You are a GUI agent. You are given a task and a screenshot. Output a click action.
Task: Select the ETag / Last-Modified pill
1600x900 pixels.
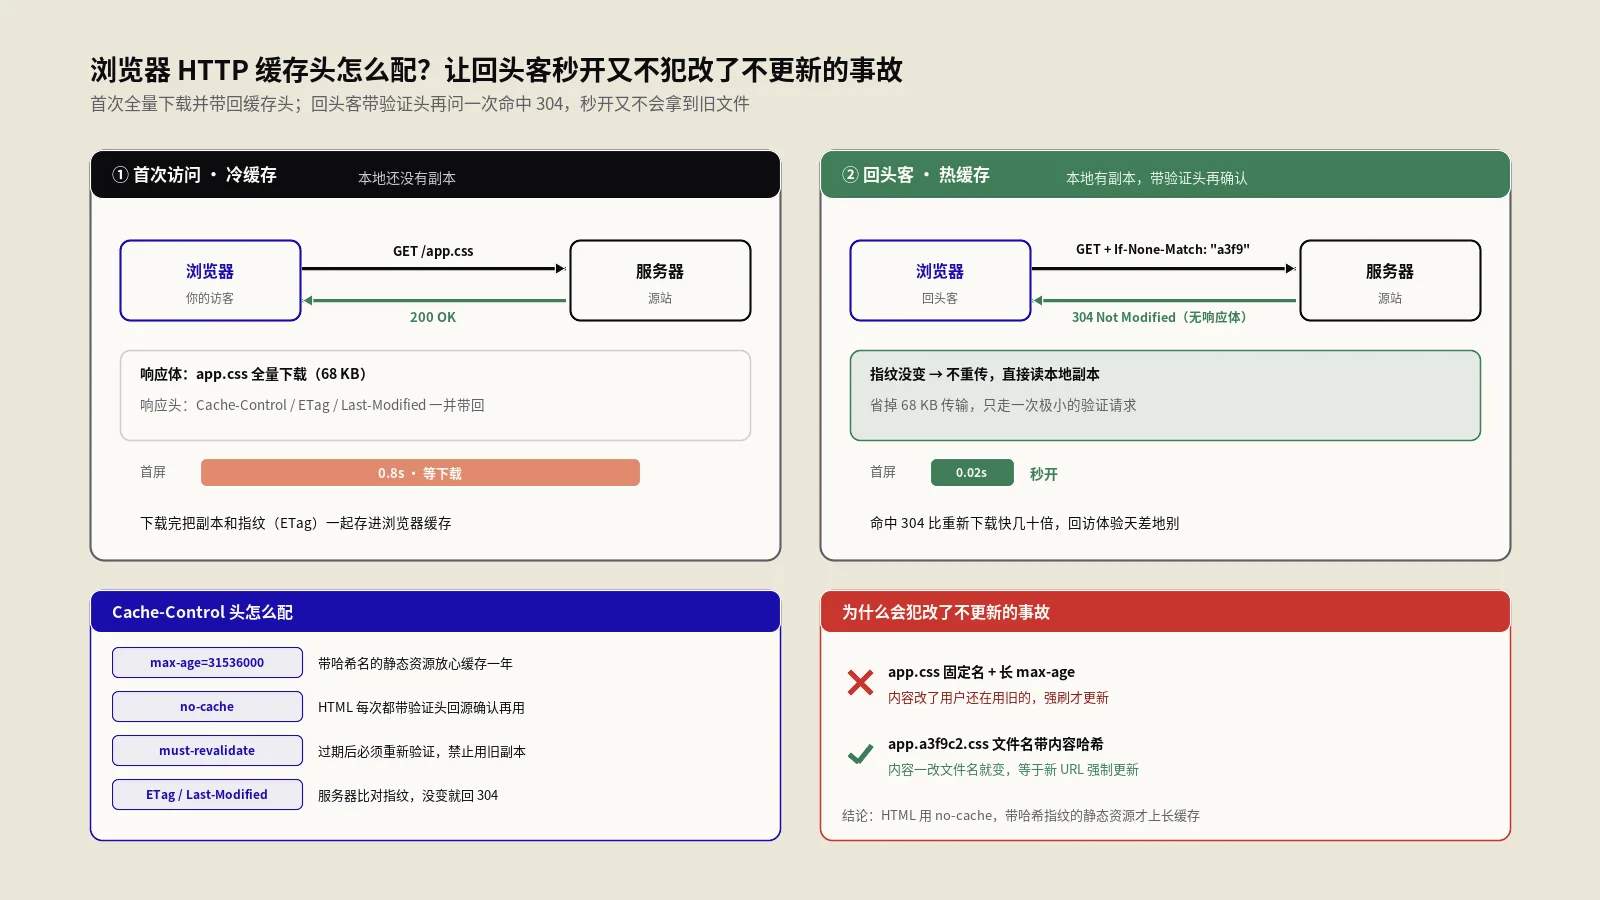207,794
